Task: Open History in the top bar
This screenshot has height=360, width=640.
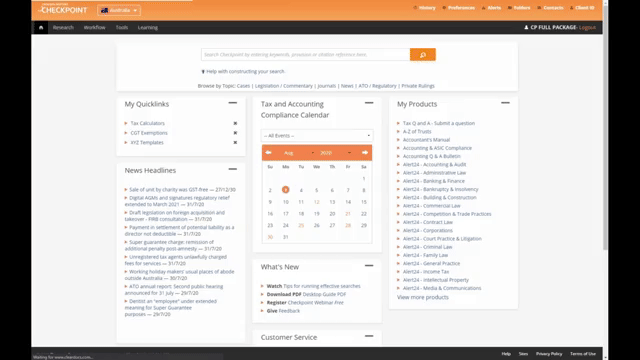Action: tap(424, 8)
